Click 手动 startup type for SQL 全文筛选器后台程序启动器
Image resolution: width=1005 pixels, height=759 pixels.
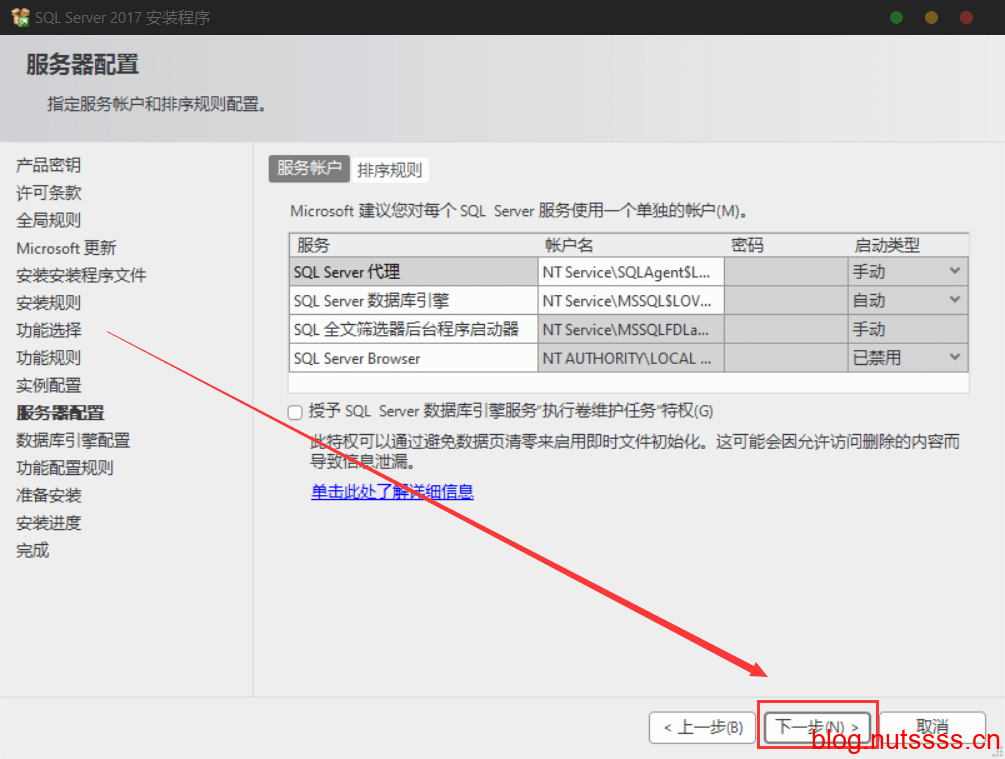coord(908,329)
